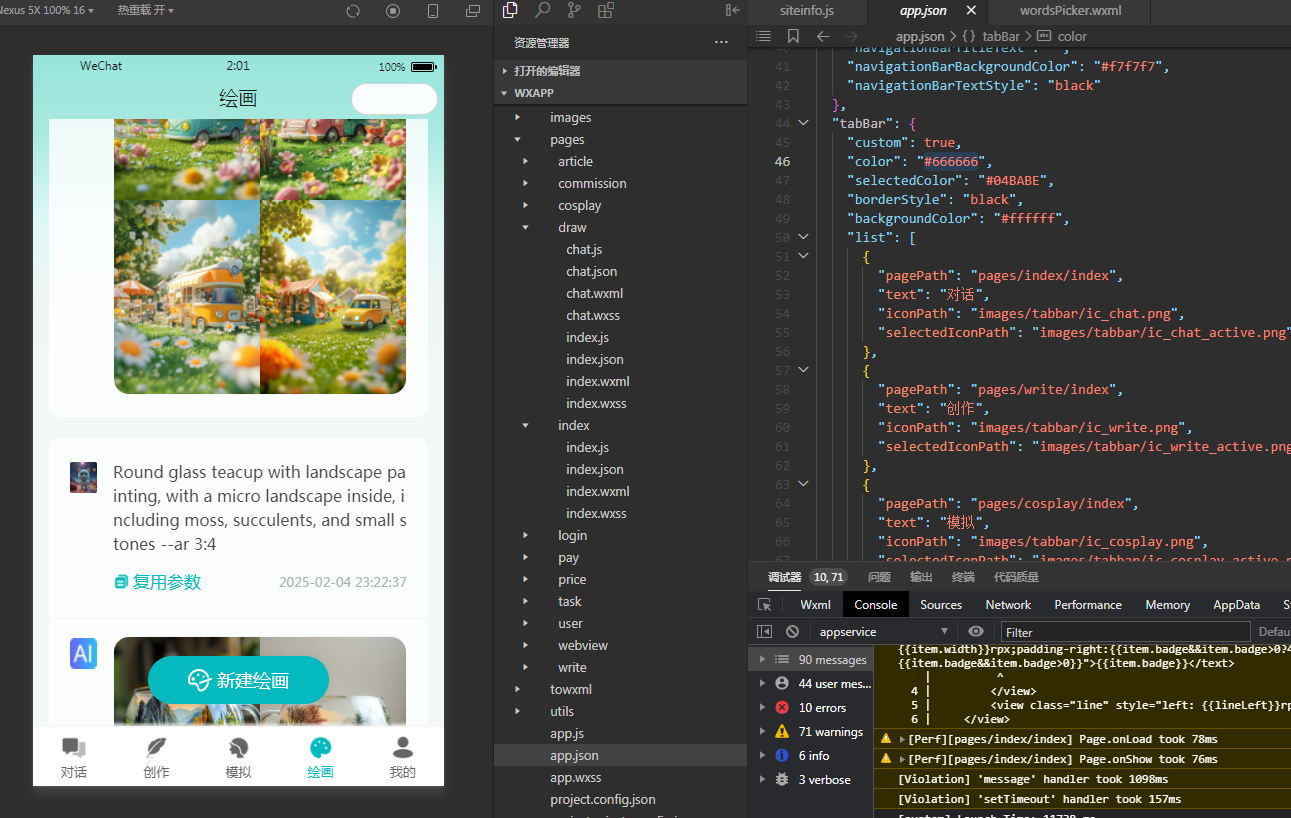Click the phone device icon in the simulator toolbar
1291x818 pixels.
click(433, 11)
